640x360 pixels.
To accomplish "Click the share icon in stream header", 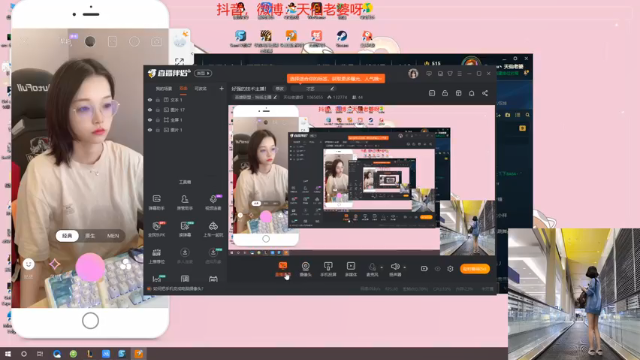I will tap(485, 93).
